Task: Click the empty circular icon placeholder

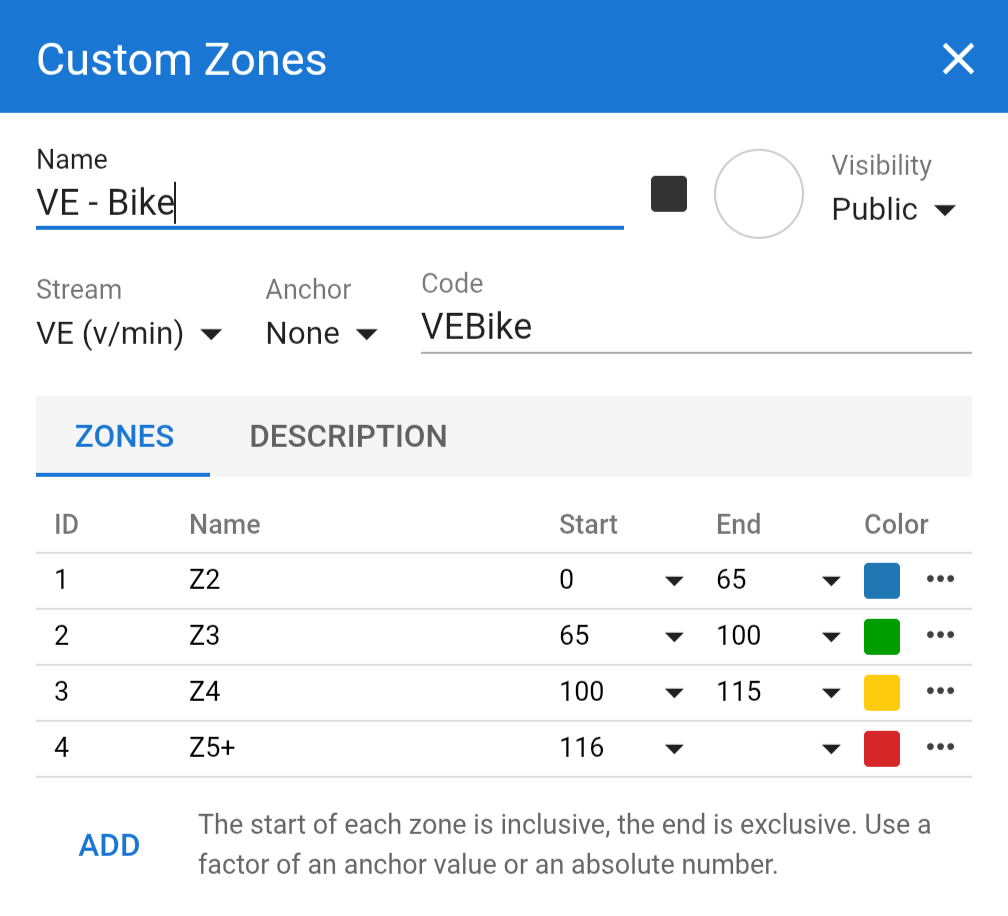Action: [758, 194]
